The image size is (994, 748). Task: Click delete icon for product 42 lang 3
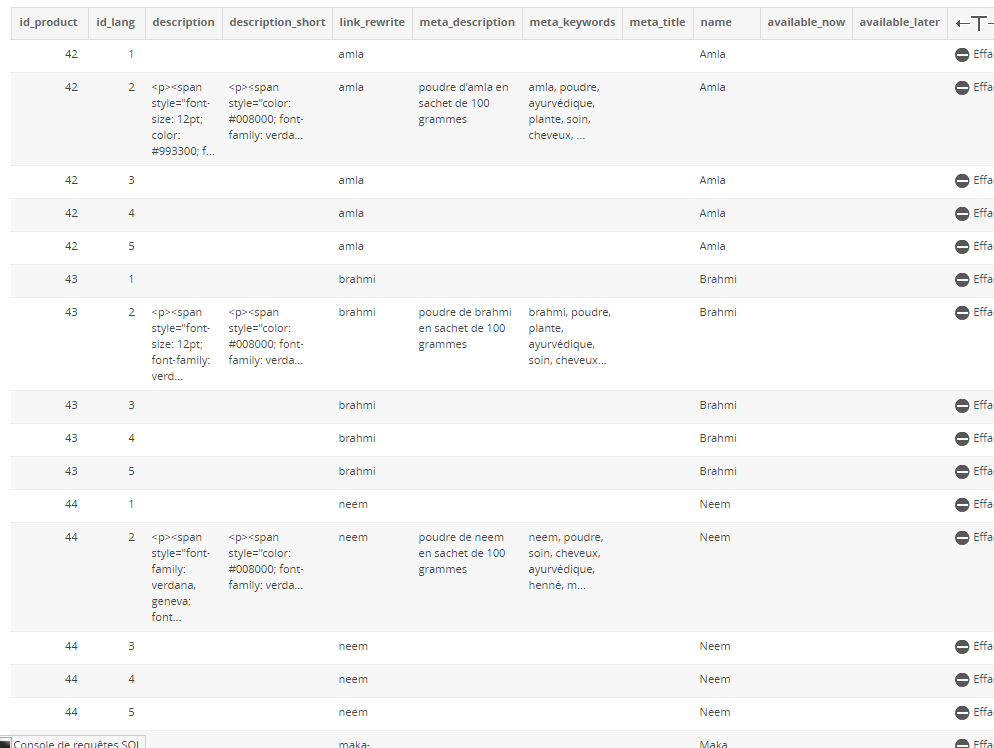(962, 181)
